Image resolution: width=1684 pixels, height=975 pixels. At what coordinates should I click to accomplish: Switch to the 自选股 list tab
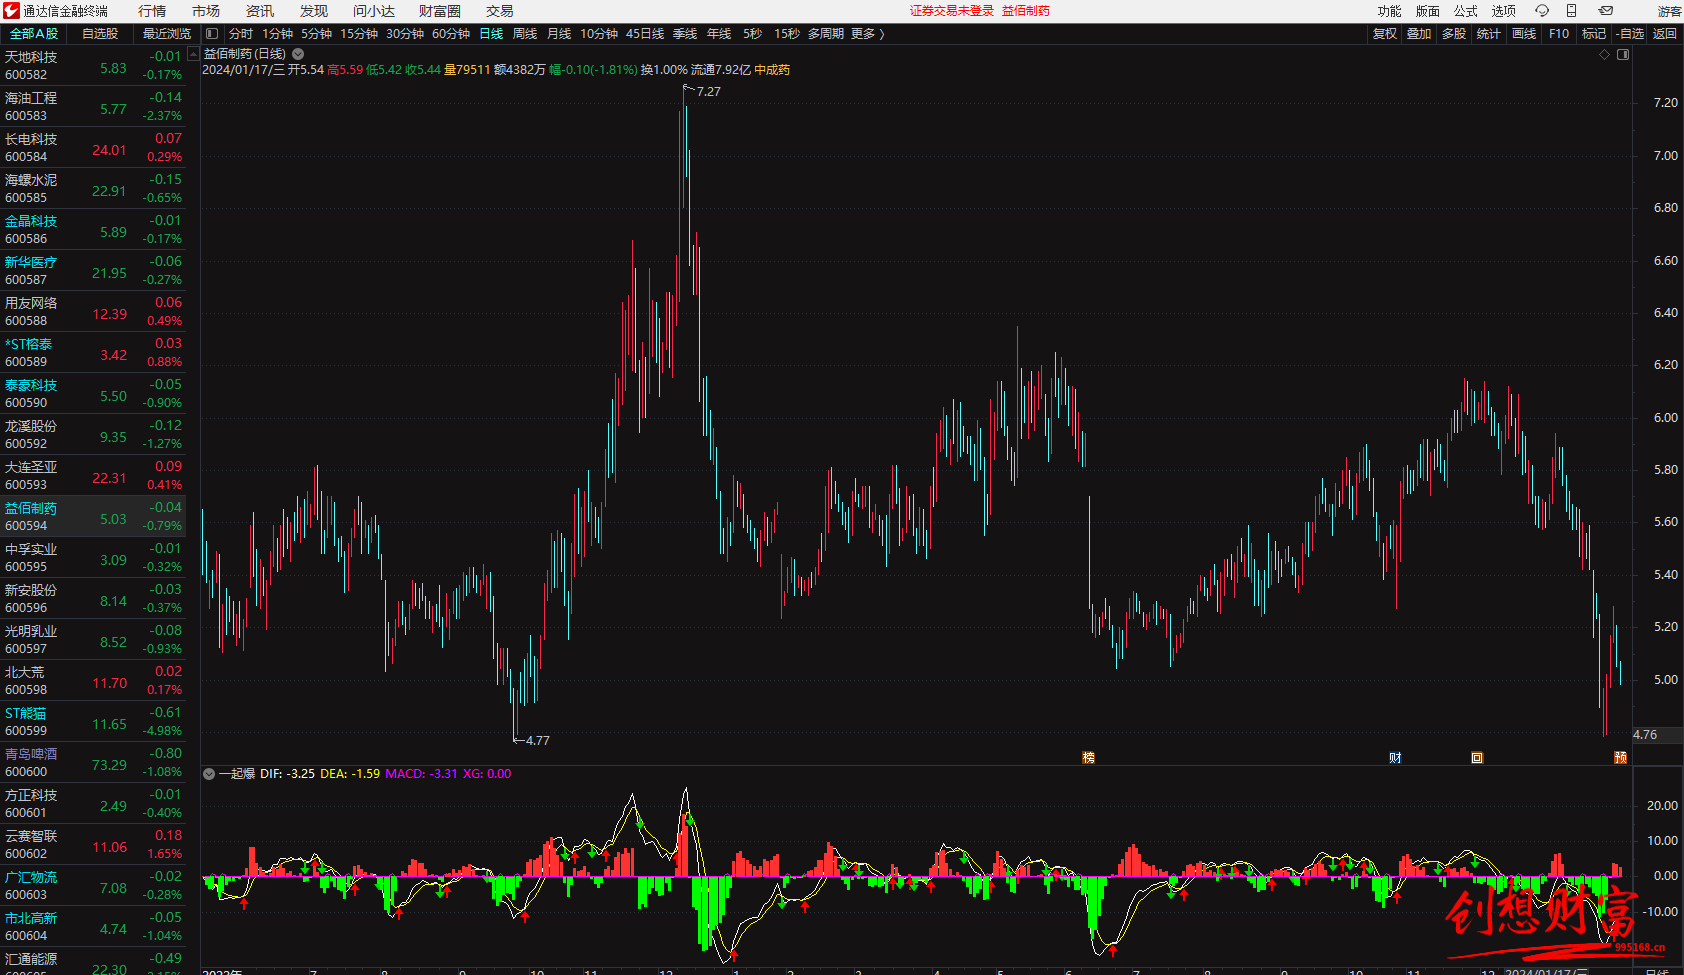click(x=100, y=34)
